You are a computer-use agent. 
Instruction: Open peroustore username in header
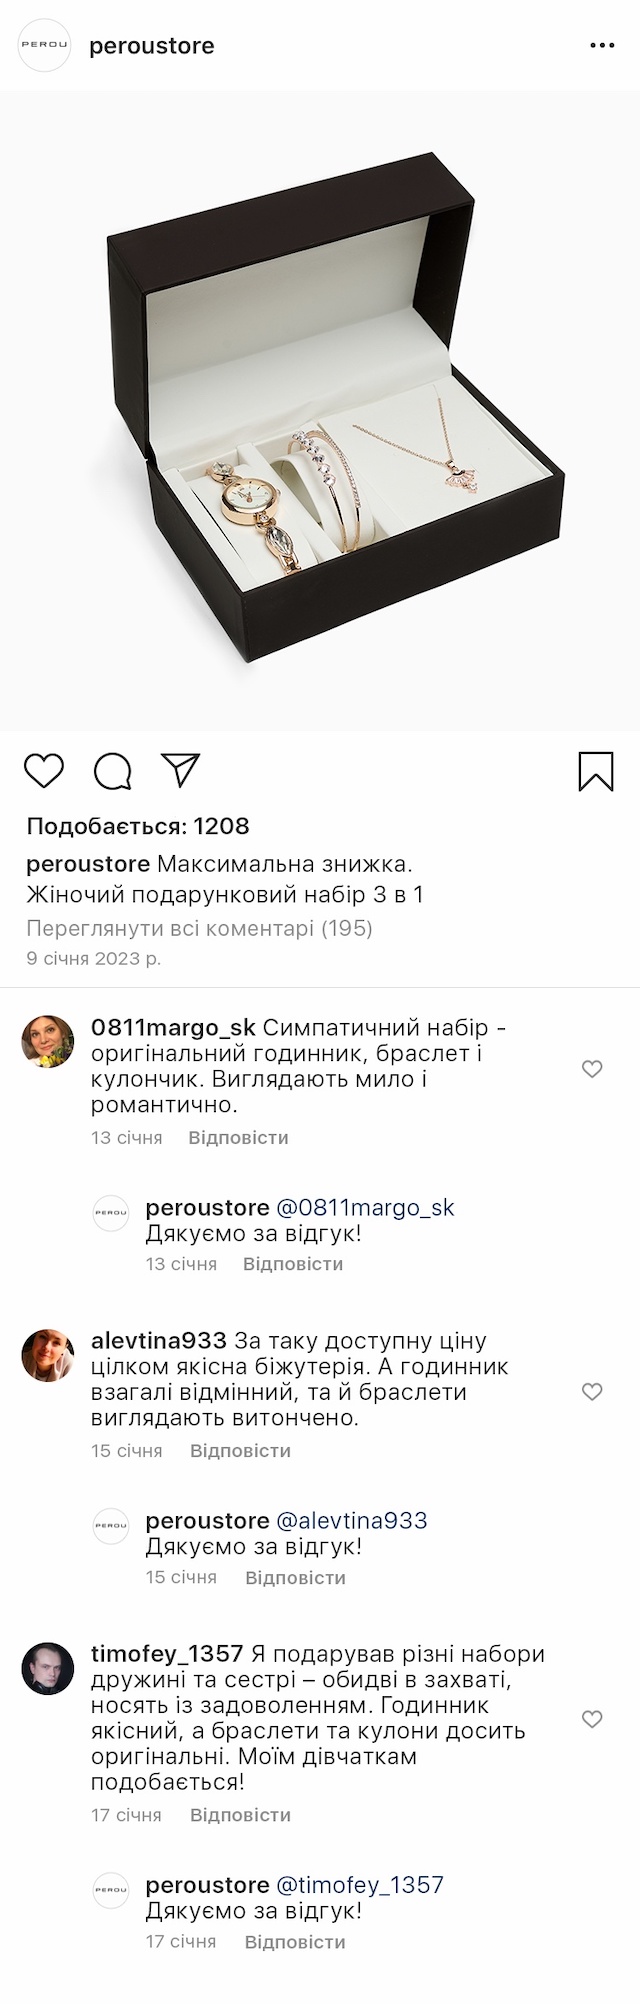152,46
